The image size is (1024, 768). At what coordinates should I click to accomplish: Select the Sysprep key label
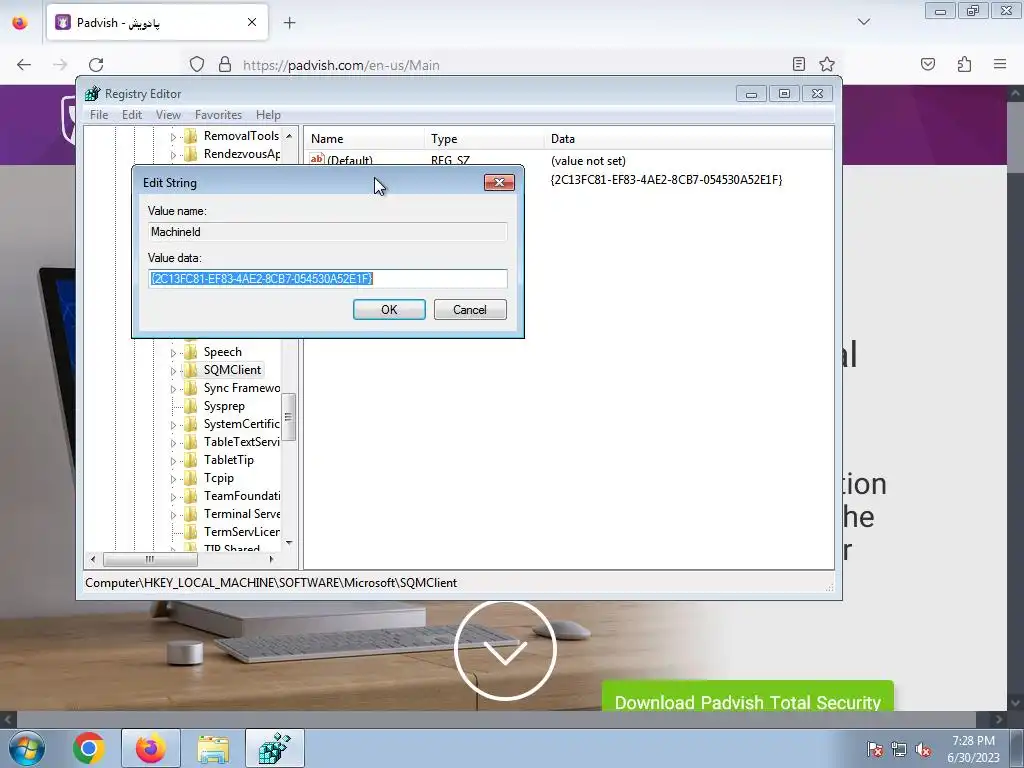coord(224,406)
